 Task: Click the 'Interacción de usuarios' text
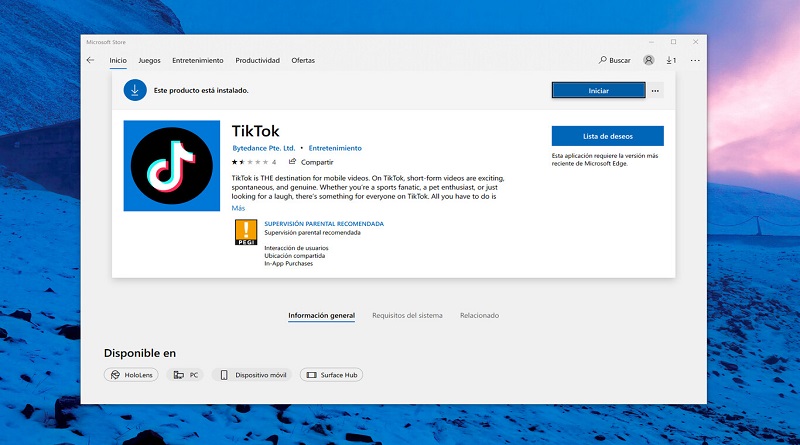coord(296,248)
